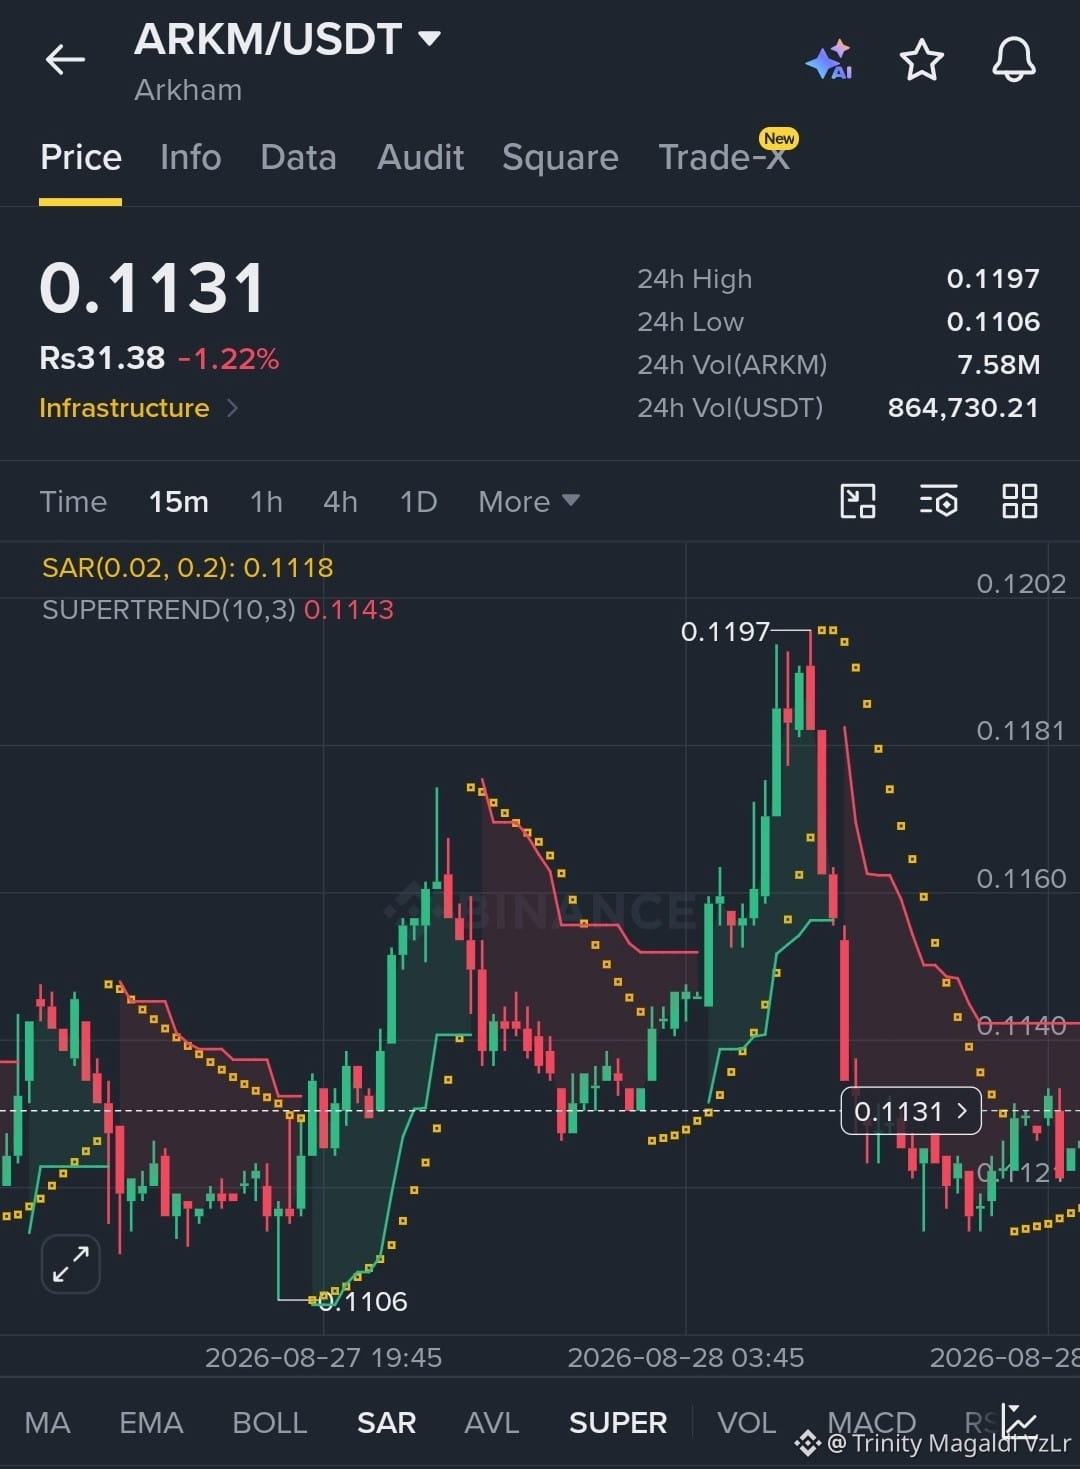Go back with the left arrow
Image resolution: width=1080 pixels, height=1469 pixels.
(x=65, y=60)
